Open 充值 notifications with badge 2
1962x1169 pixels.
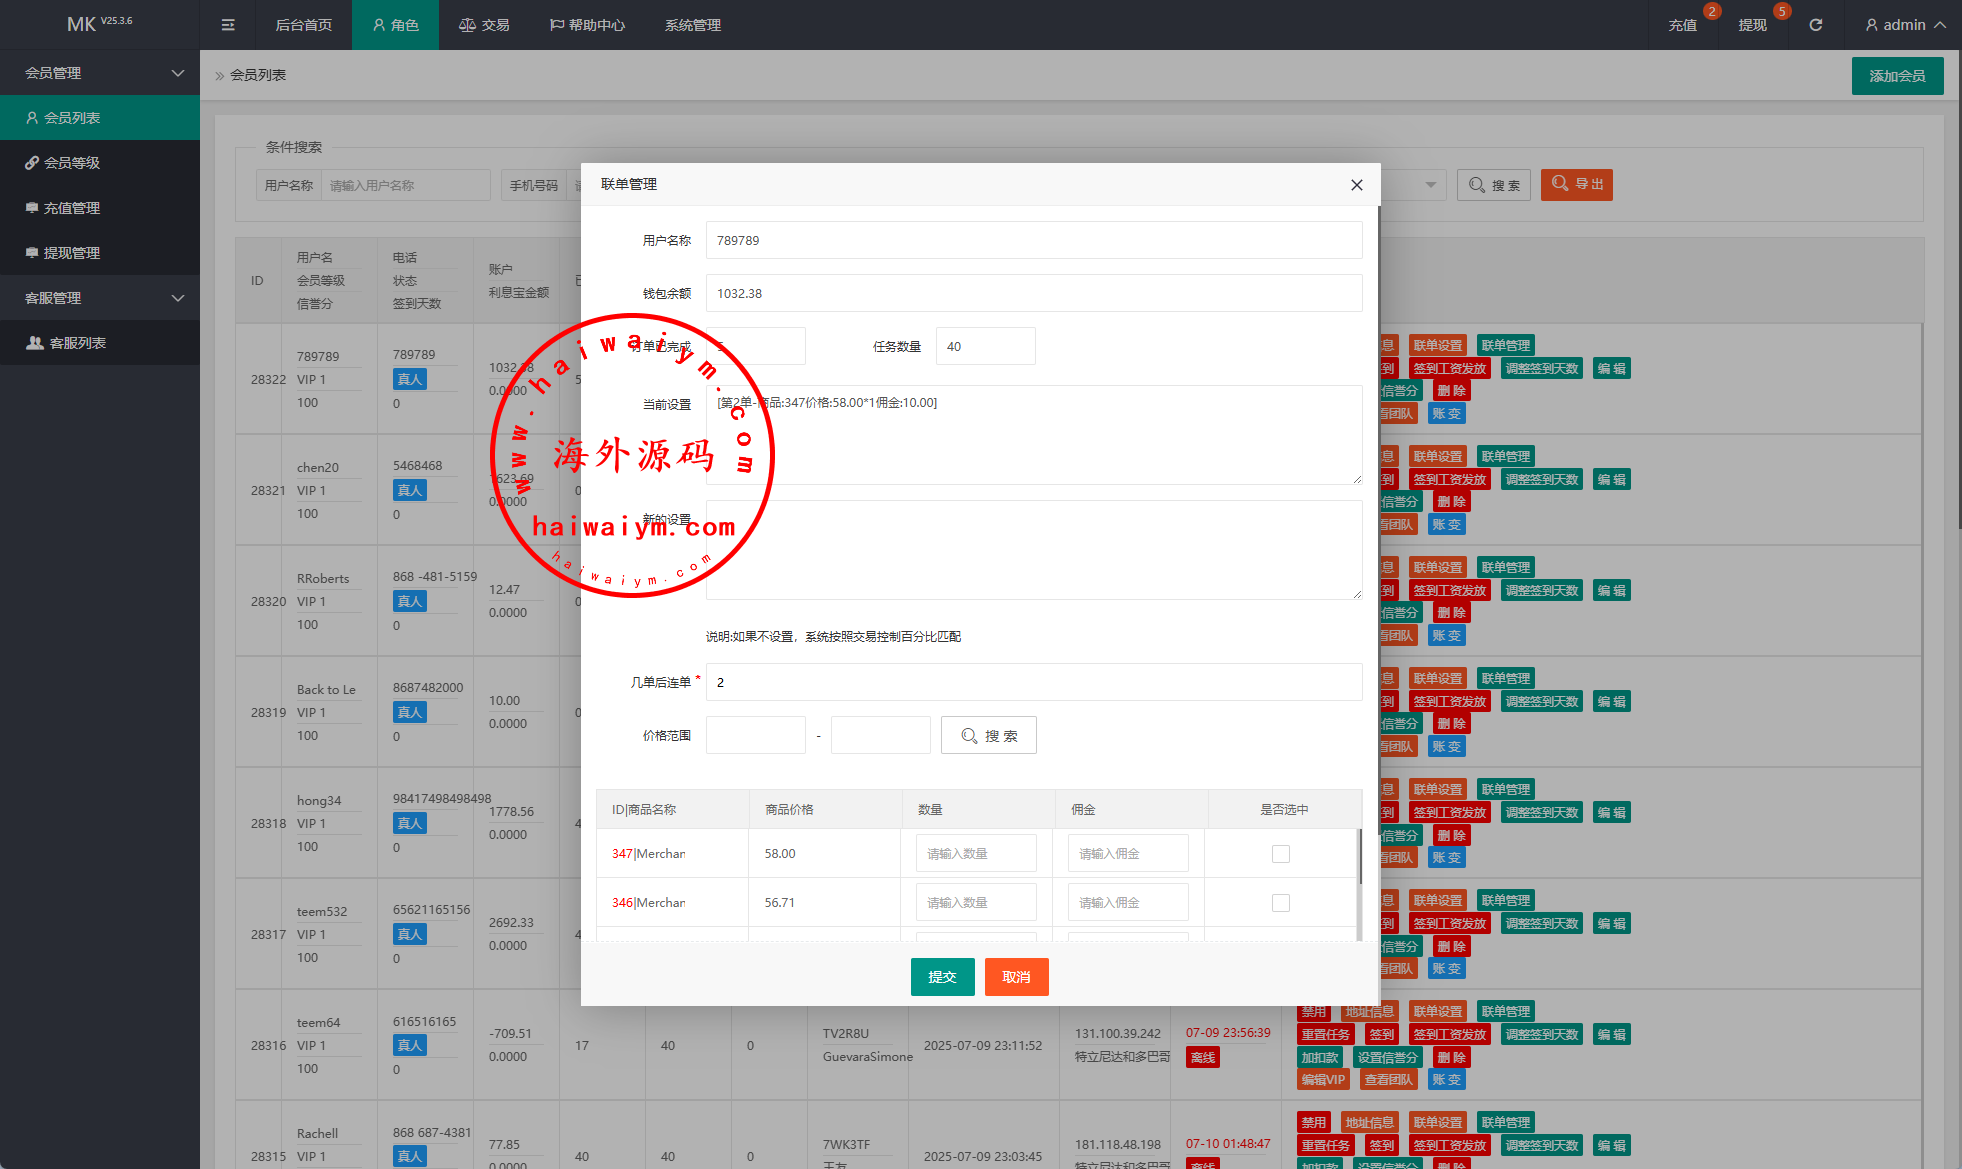coord(1683,25)
